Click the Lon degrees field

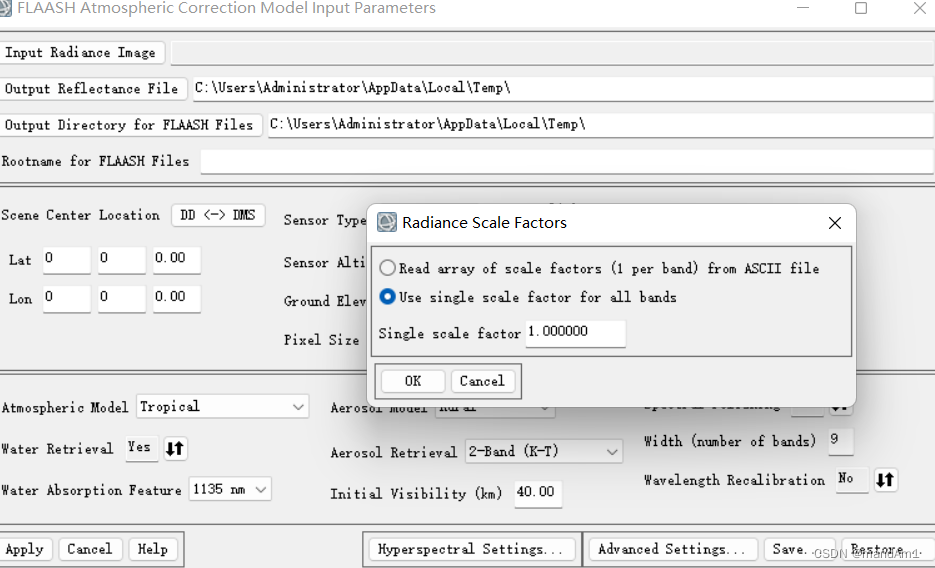(x=66, y=299)
